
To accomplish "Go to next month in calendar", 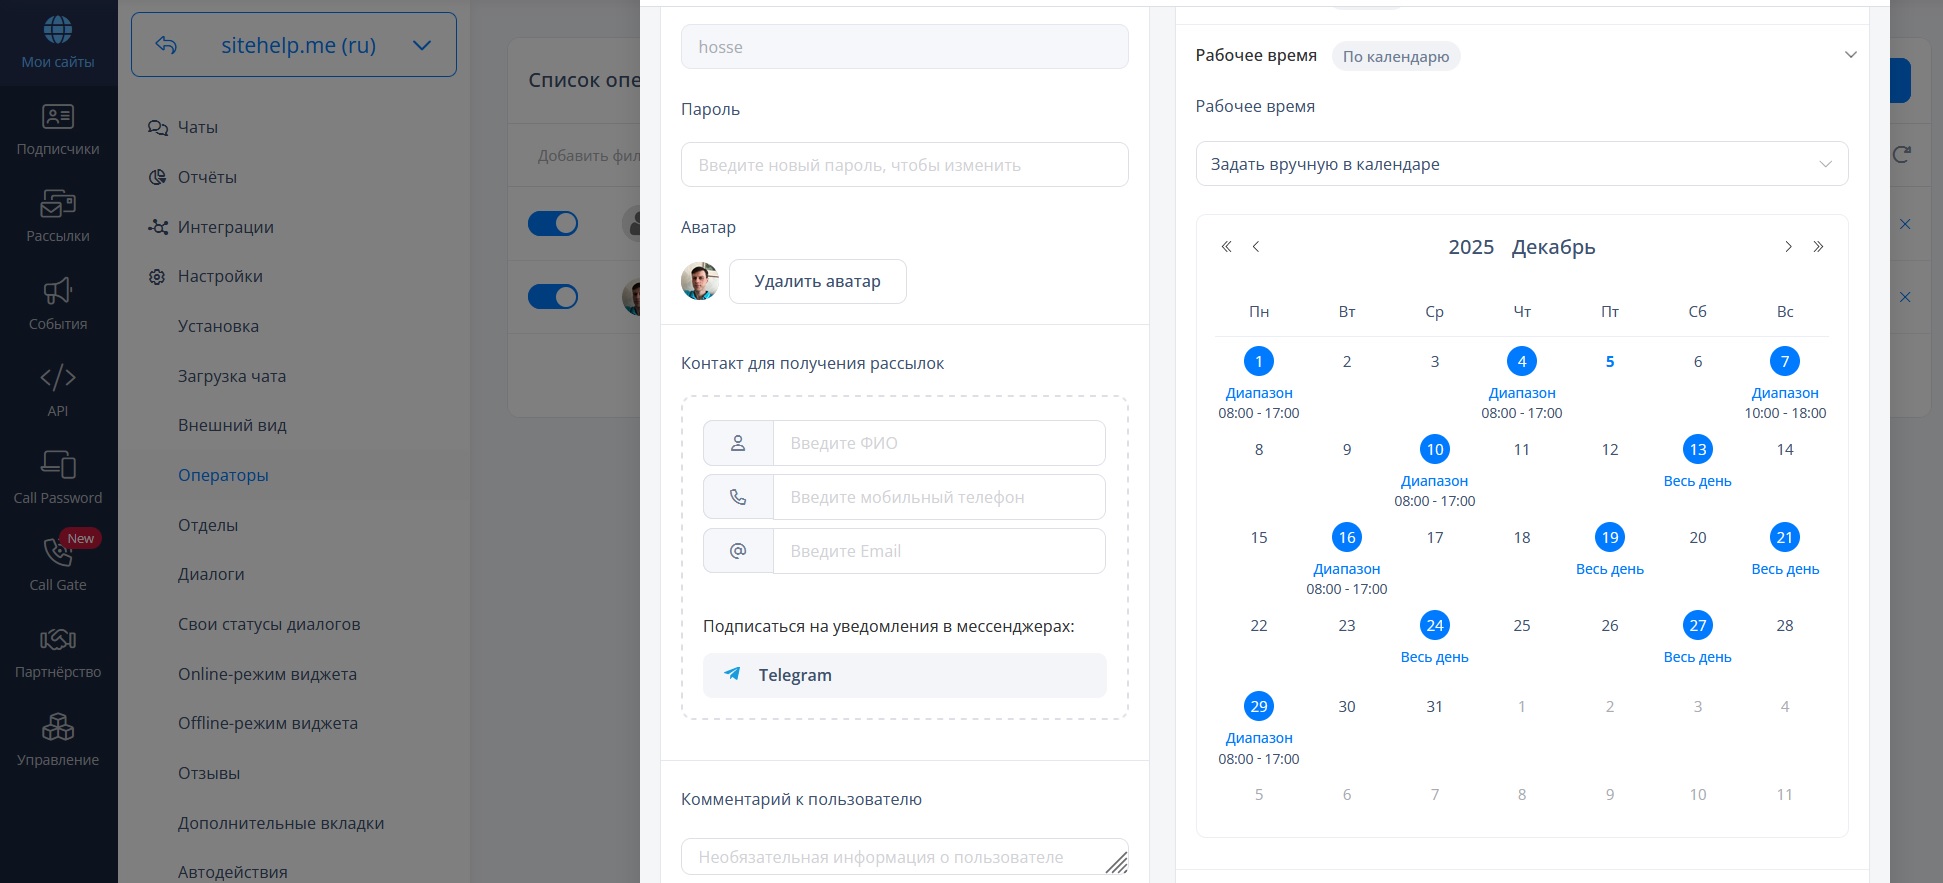I will [1788, 247].
